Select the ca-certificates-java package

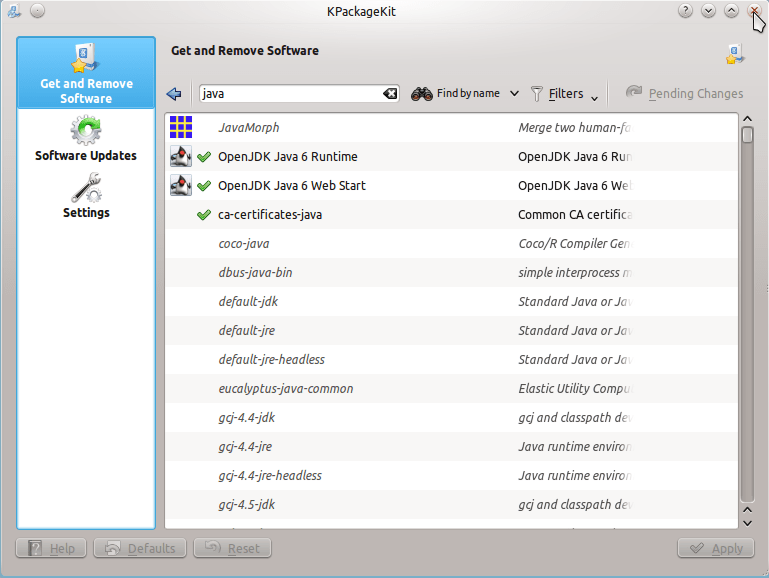click(451, 215)
